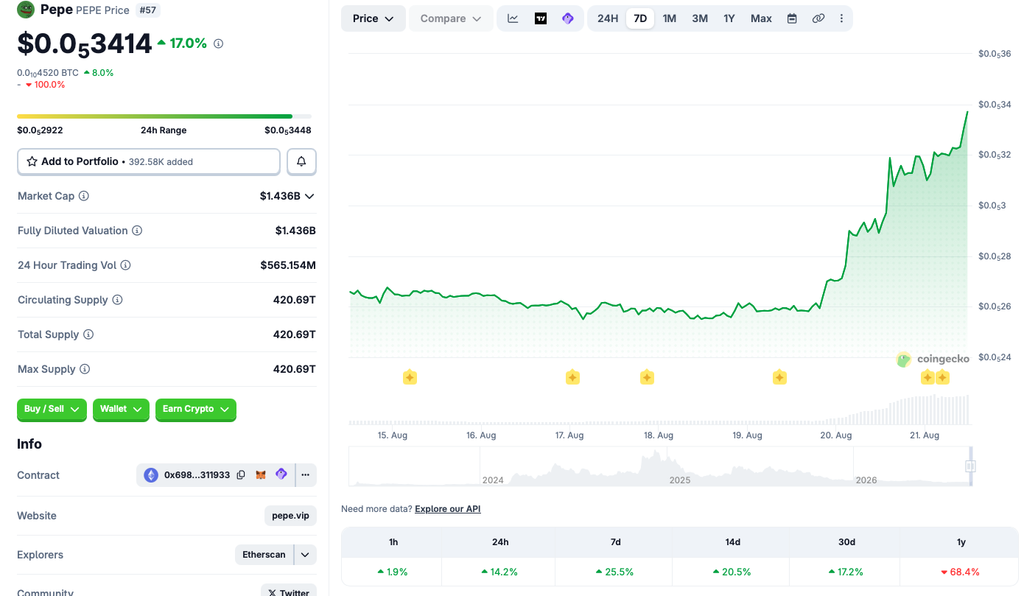The height and width of the screenshot is (596, 1024).
Task: Click the 7d 25.5% performance cell
Action: [x=615, y=572]
